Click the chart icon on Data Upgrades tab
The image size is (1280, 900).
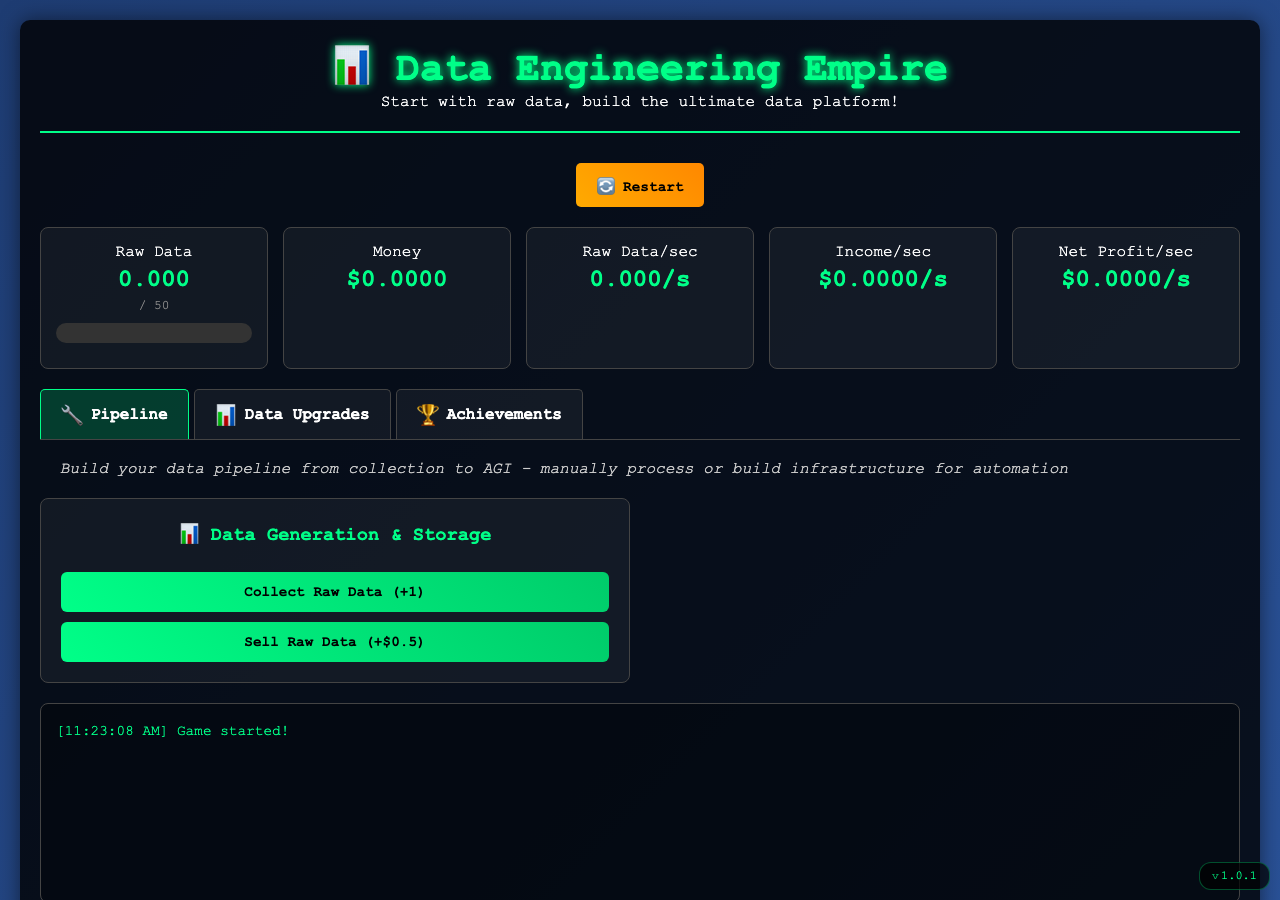[x=225, y=413]
